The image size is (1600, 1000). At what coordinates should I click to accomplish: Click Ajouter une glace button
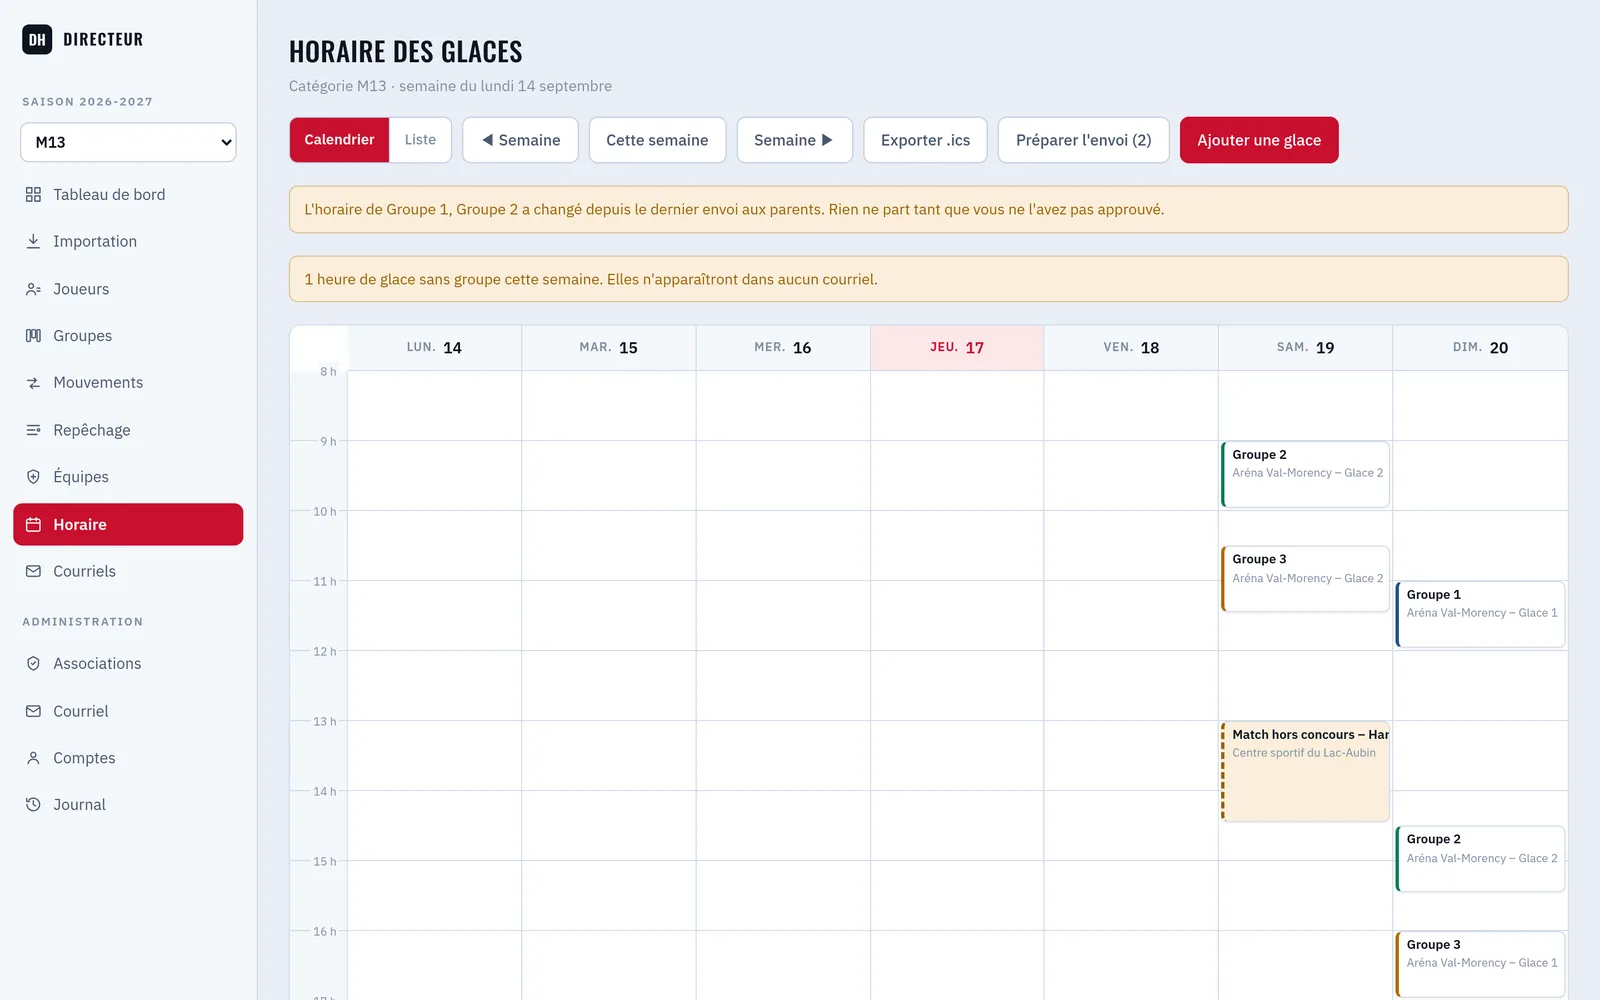coord(1259,140)
